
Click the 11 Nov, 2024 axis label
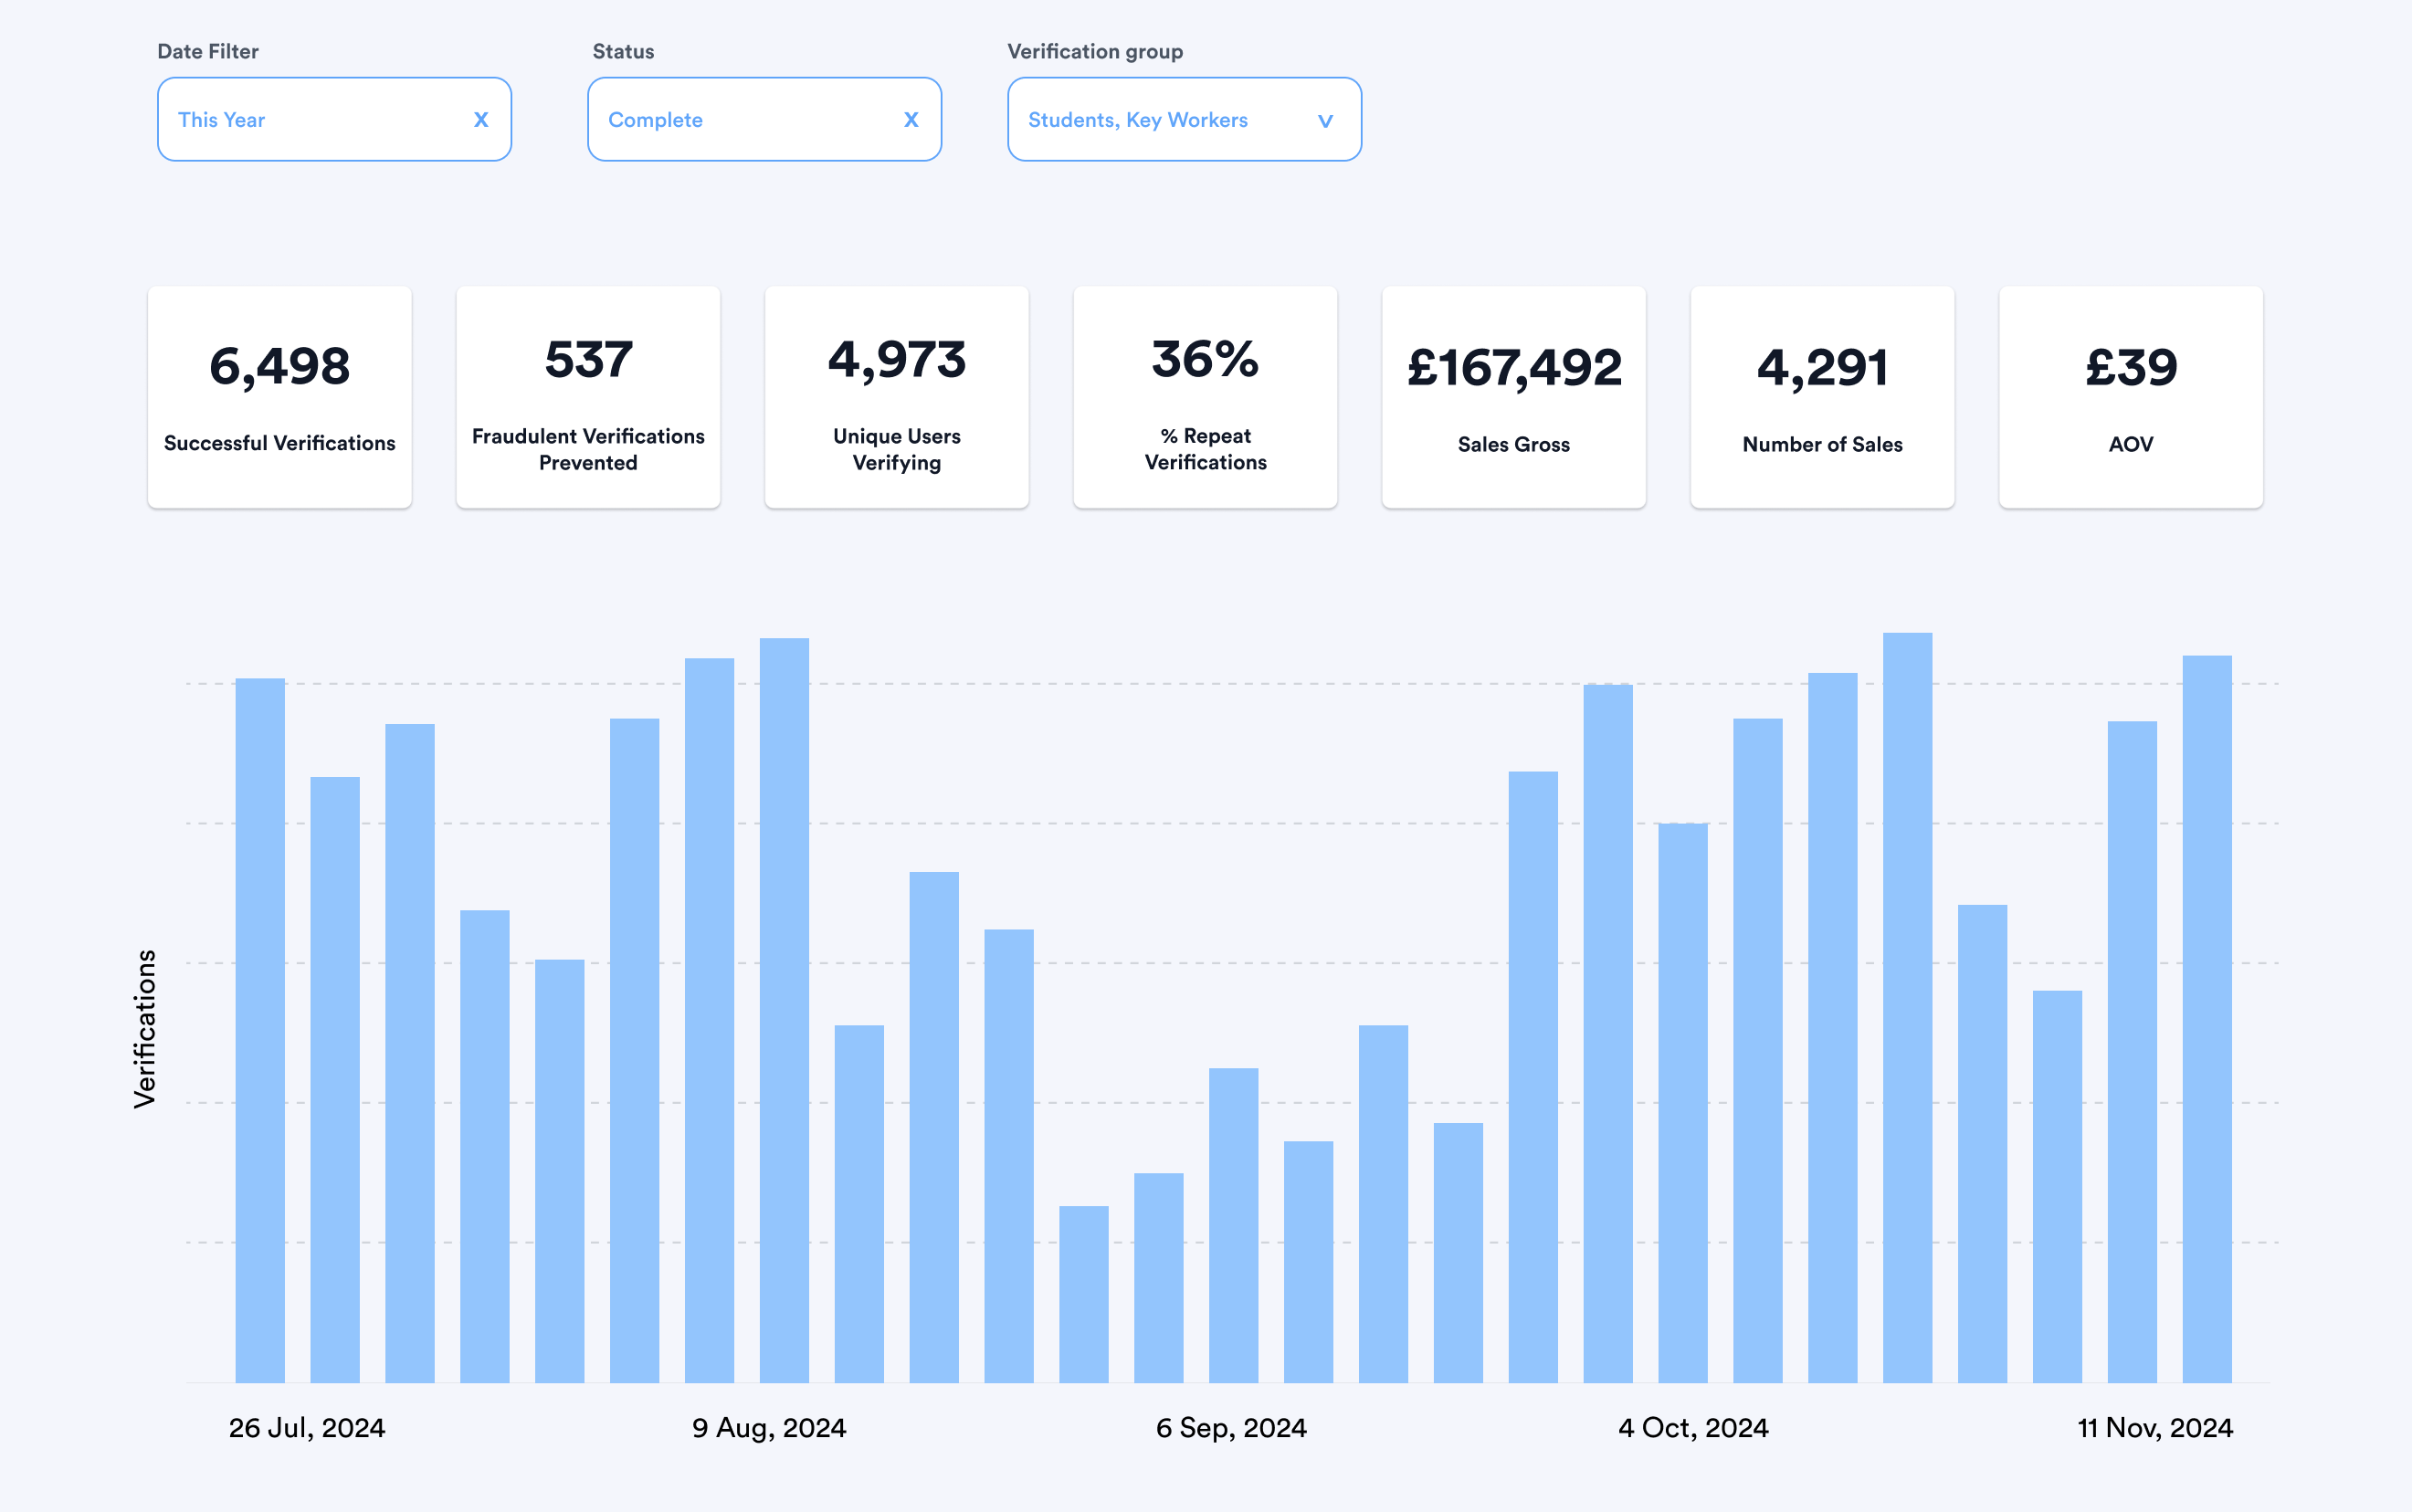[x=2155, y=1428]
